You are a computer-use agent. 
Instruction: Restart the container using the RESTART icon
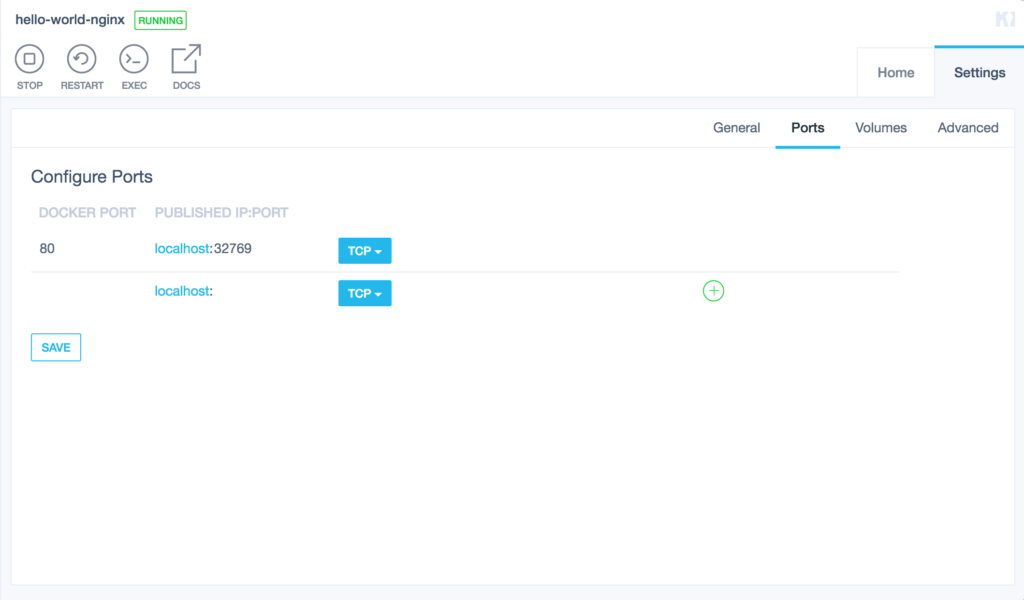(82, 59)
